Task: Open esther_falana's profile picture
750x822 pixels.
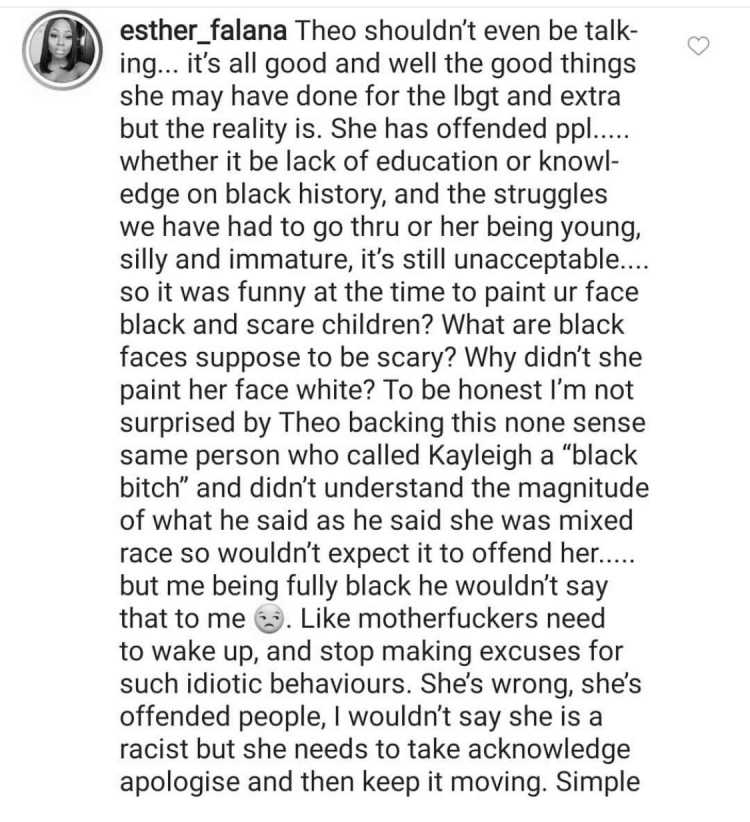Action: (62, 50)
